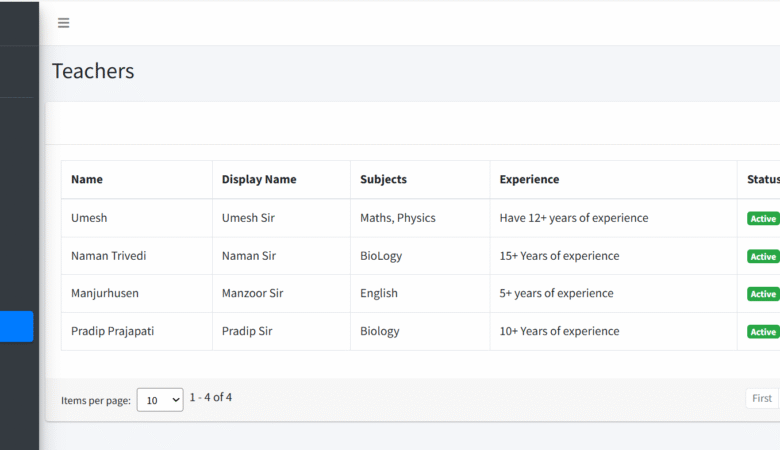Toggle Naman Trivedi's Active status badge

coord(763,257)
